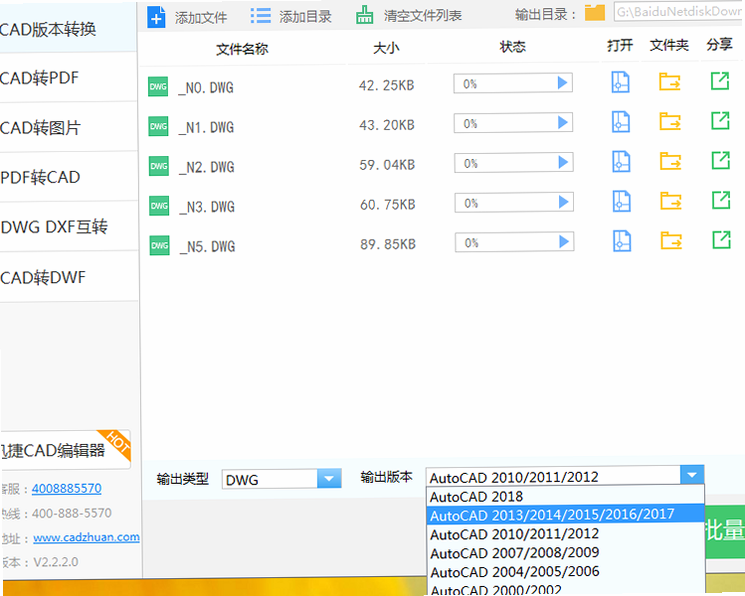The image size is (745, 596).
Task: Open the output folder for _N5.DWG
Action: [672, 241]
